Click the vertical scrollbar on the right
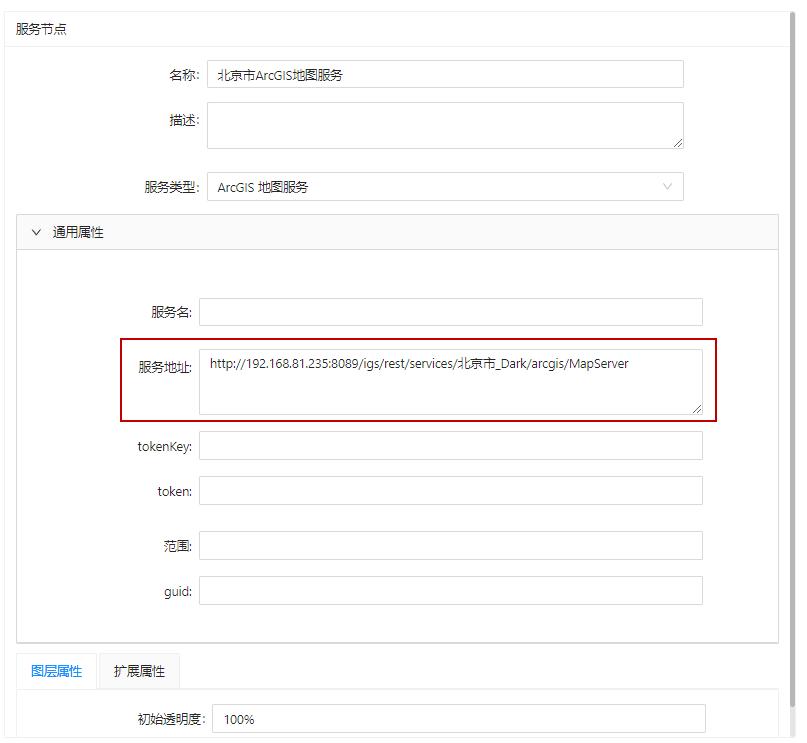The width and height of the screenshot is (807, 743). coord(793,360)
